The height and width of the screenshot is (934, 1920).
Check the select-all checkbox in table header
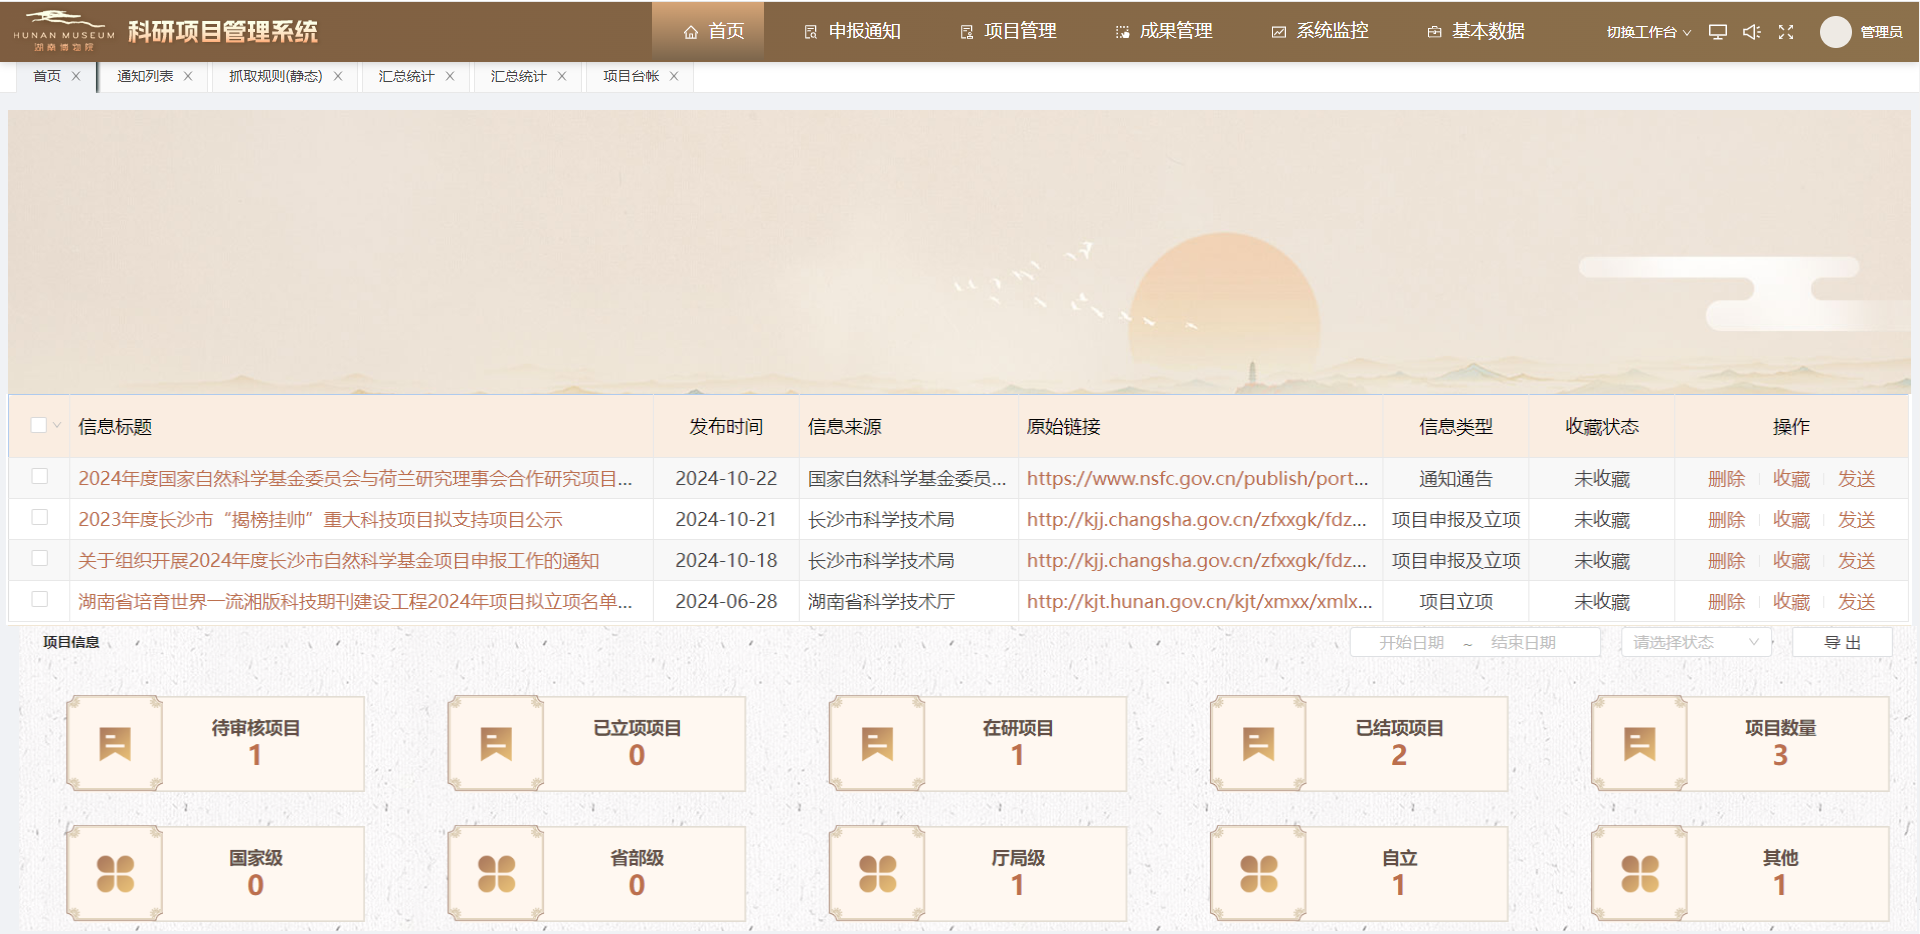39,425
